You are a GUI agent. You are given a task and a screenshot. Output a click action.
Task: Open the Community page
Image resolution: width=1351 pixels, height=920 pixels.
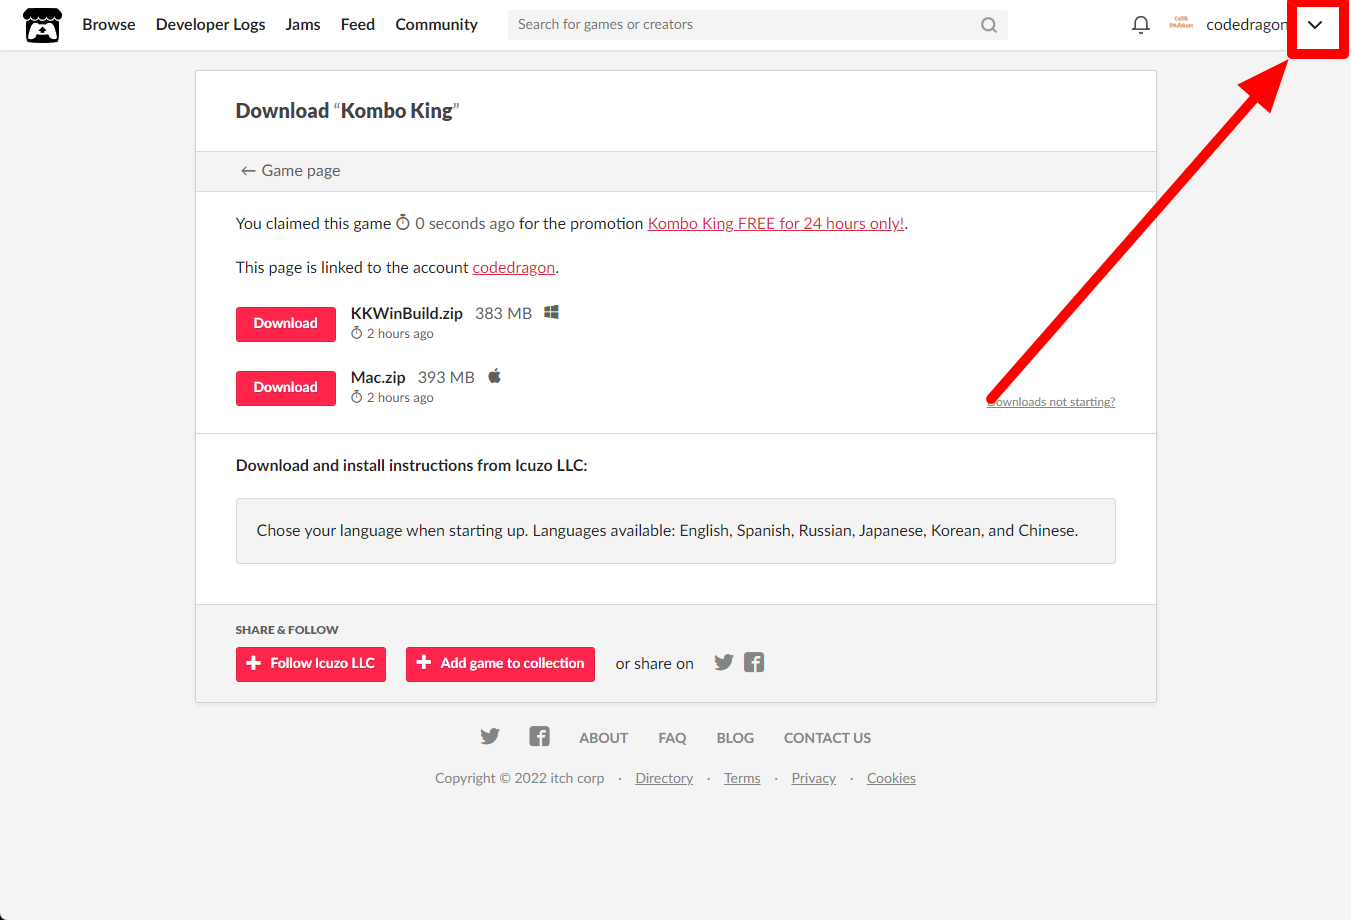(436, 24)
